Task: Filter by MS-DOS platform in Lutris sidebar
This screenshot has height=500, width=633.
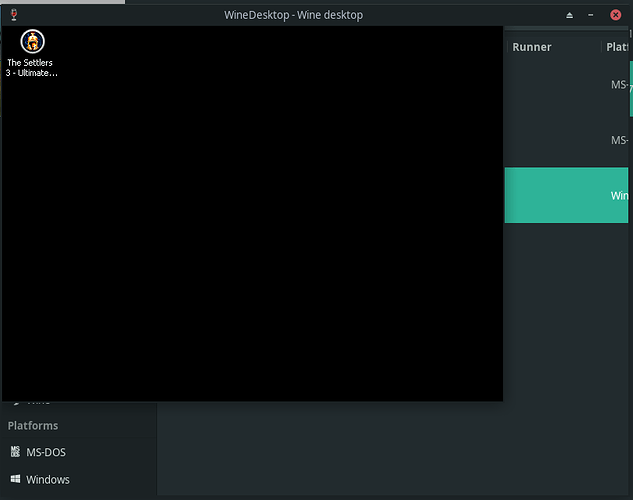Action: pyautogui.click(x=46, y=452)
